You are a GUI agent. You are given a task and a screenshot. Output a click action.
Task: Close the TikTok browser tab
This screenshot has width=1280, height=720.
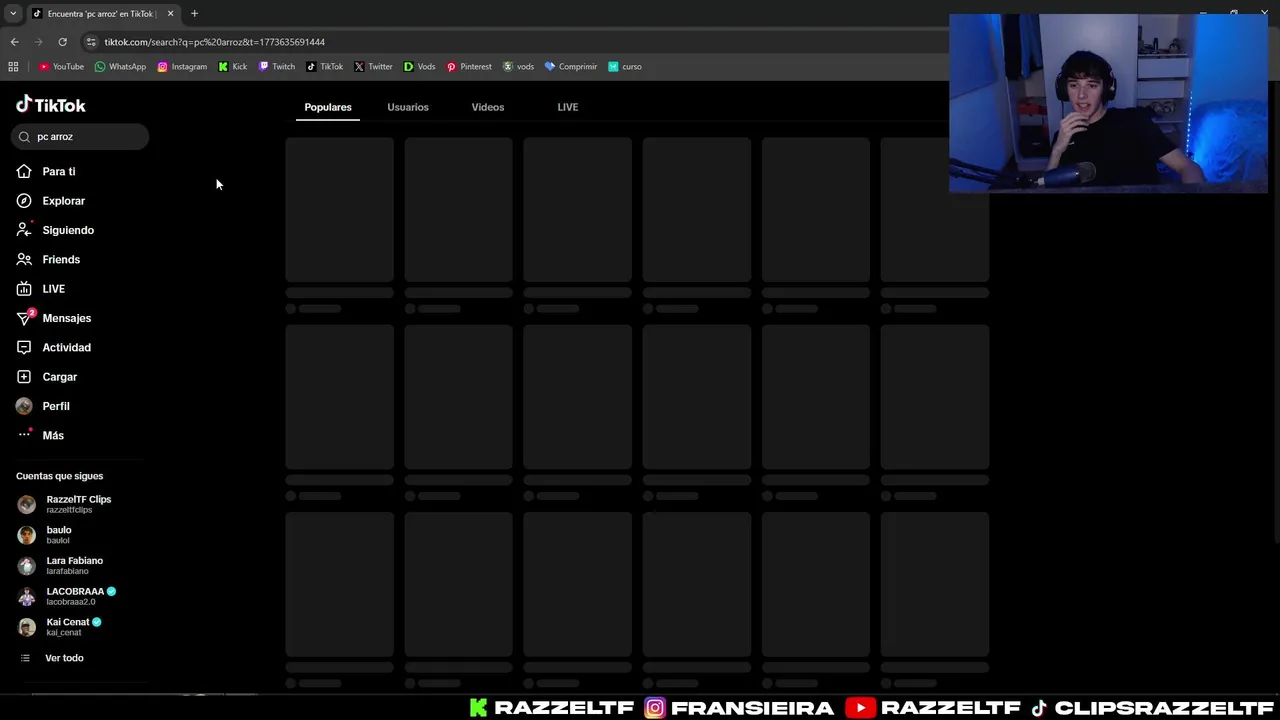tap(170, 14)
